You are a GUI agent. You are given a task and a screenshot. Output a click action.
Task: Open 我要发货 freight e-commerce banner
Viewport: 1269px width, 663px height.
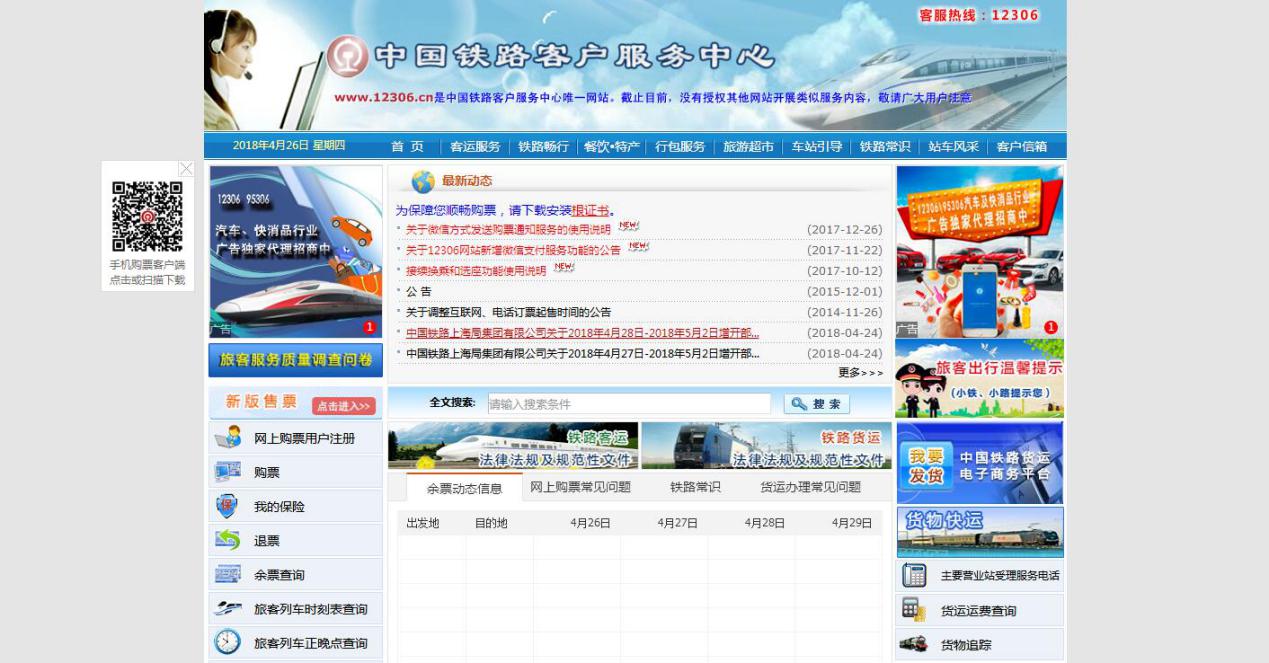[x=980, y=463]
